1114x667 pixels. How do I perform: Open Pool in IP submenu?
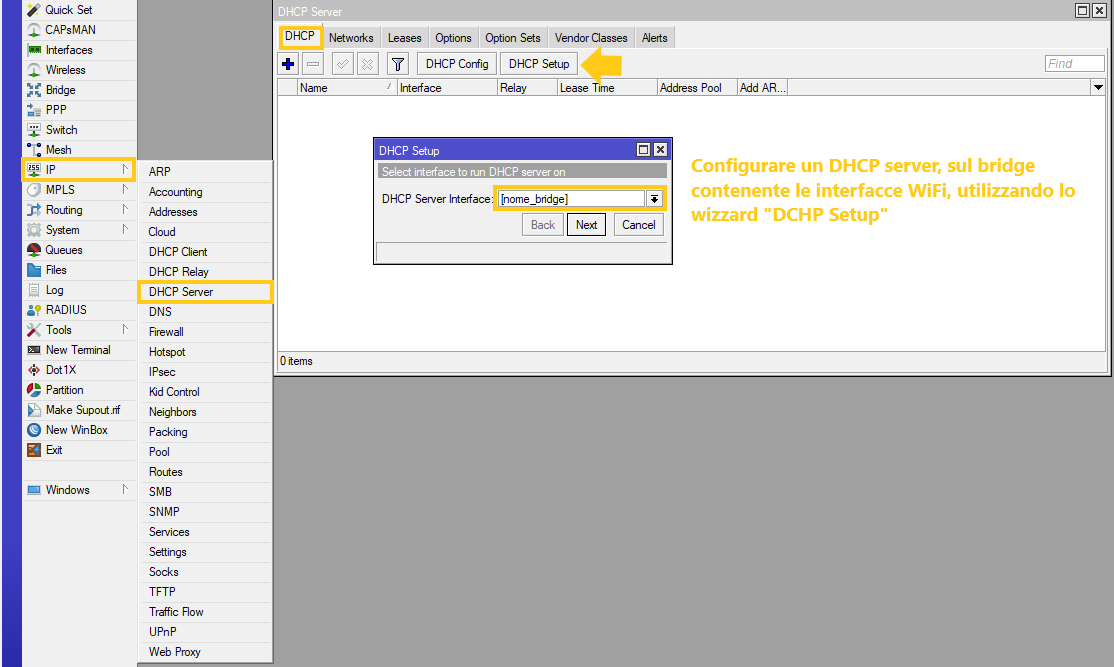click(205, 452)
